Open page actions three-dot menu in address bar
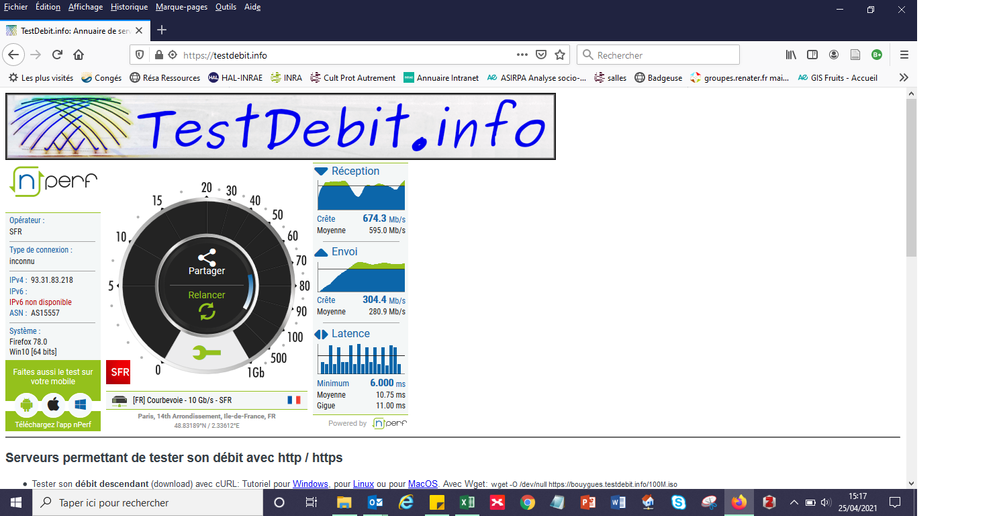The image size is (999, 516). pyautogui.click(x=522, y=55)
